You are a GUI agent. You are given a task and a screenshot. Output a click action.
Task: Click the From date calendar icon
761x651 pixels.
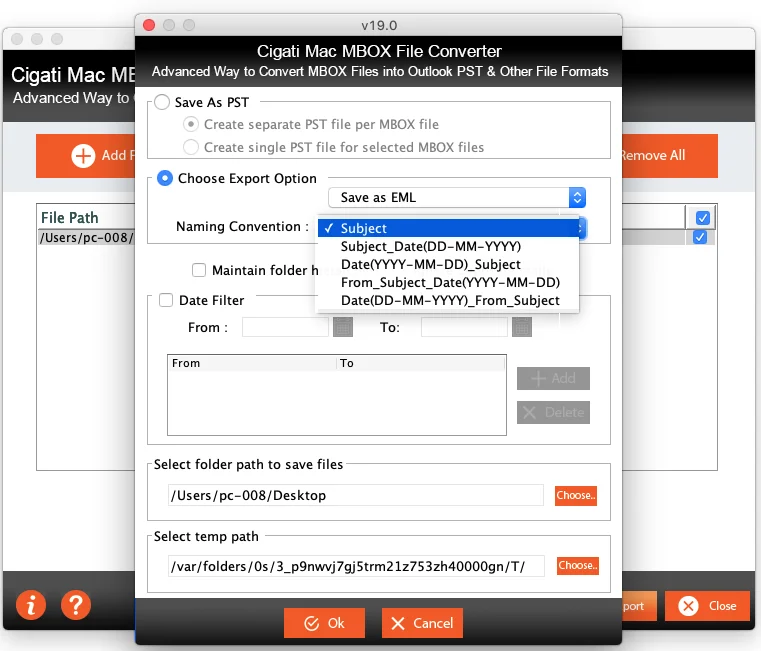point(343,327)
